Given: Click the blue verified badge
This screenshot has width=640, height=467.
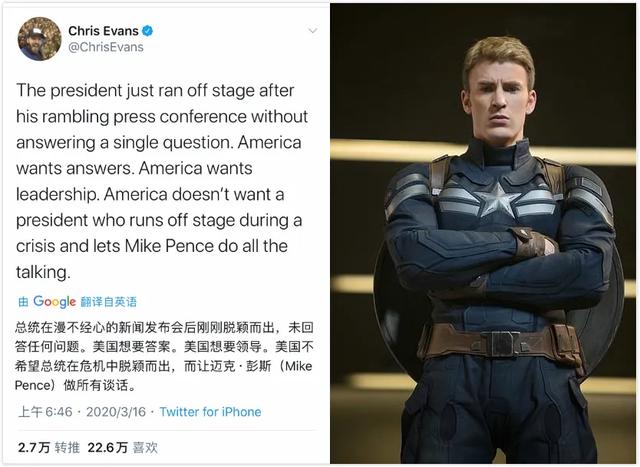Looking at the screenshot, I should pyautogui.click(x=147, y=31).
